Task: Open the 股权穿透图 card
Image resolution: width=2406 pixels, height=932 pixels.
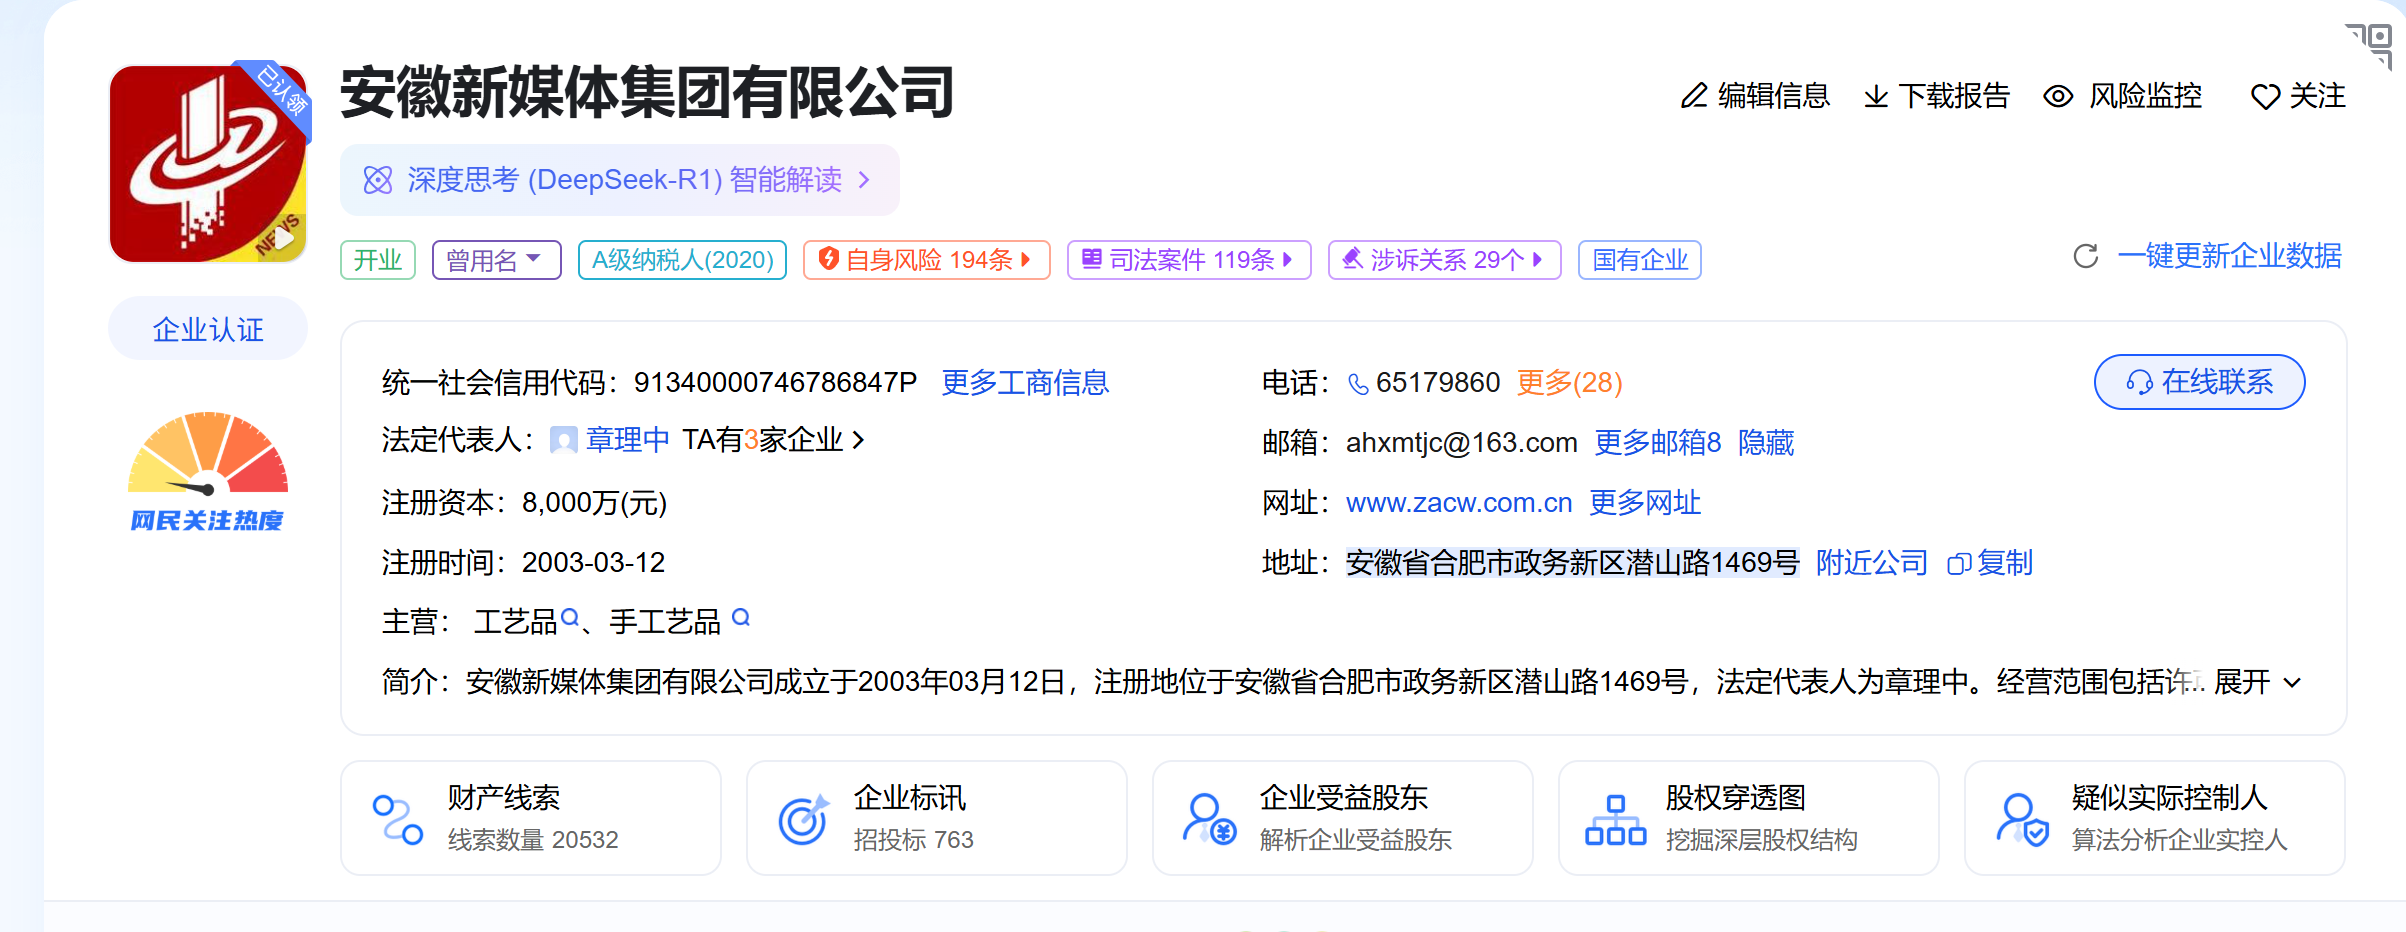Action: tap(1748, 818)
